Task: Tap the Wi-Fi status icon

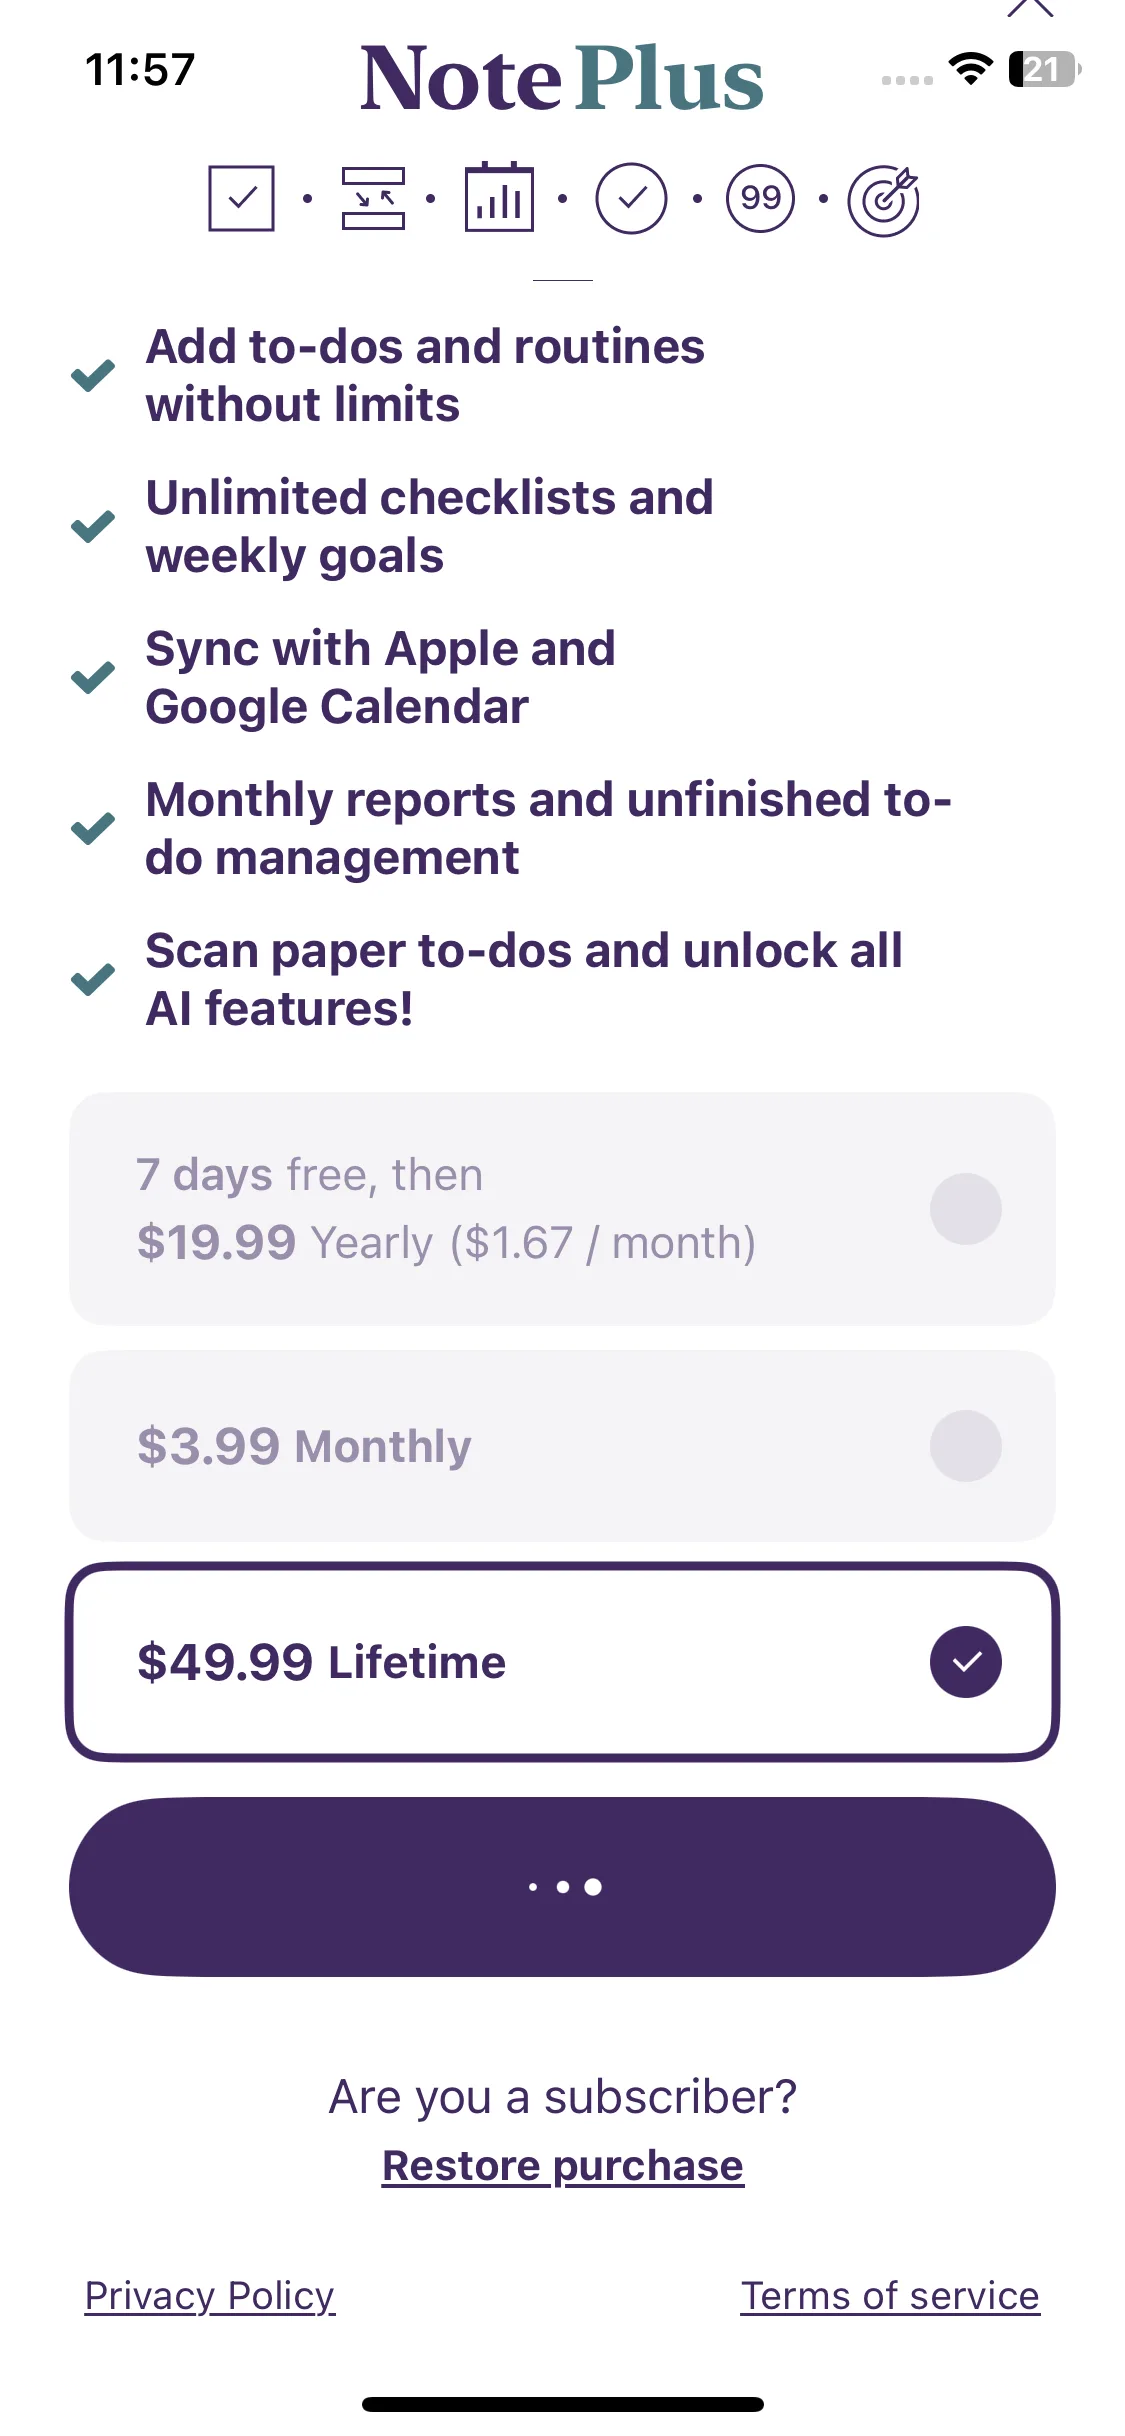Action: (970, 69)
